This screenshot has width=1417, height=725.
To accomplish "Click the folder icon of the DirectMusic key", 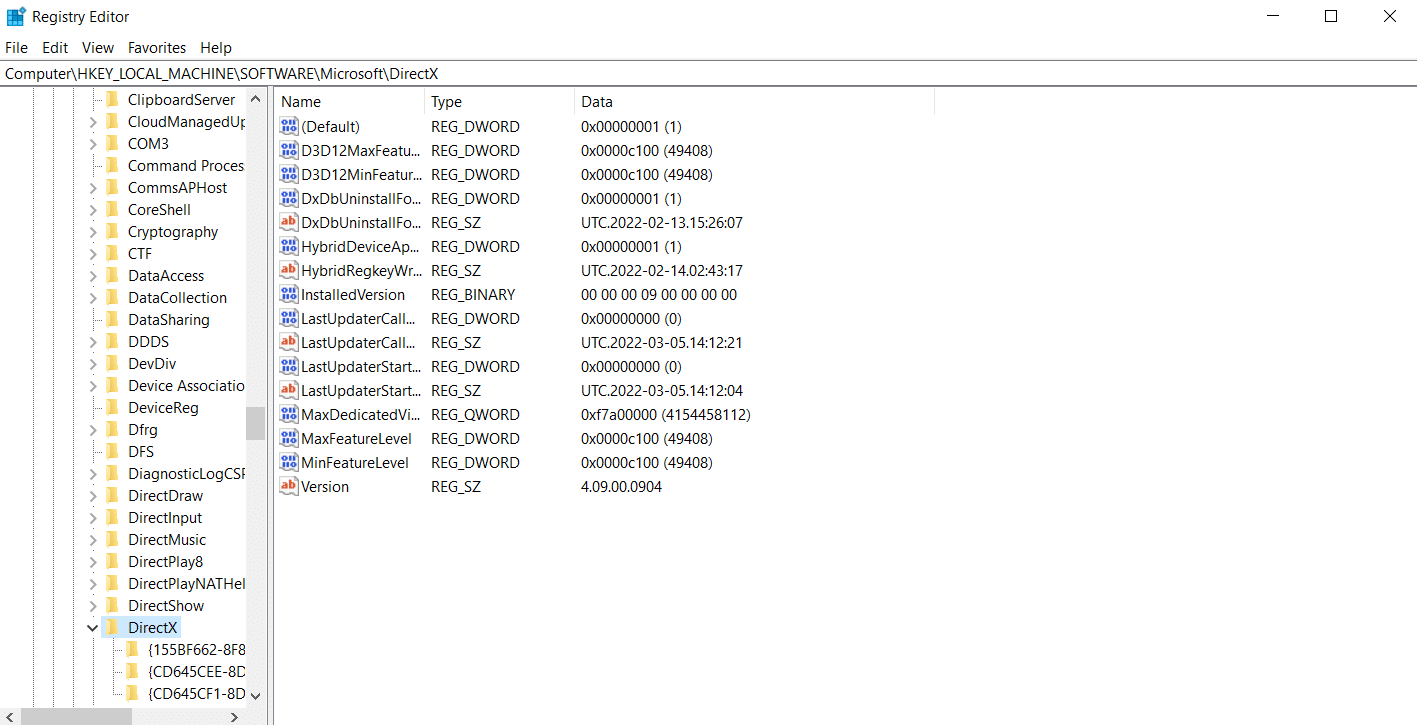I will (113, 540).
